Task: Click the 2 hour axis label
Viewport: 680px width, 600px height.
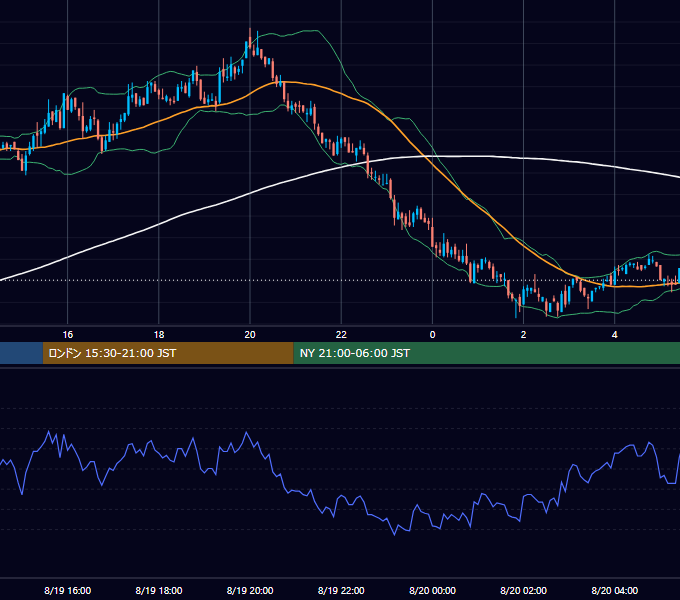Action: point(523,335)
